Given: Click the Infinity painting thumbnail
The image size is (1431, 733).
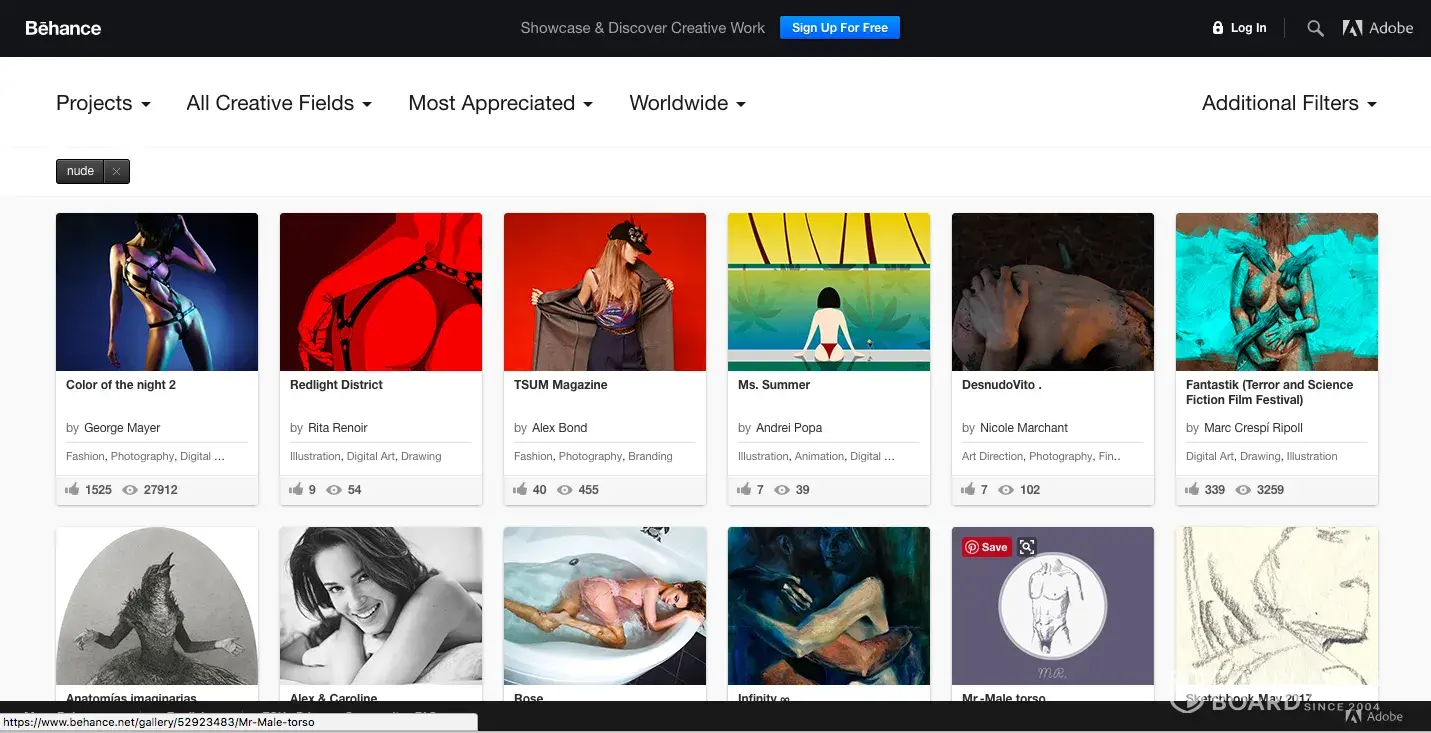Looking at the screenshot, I should pos(829,606).
